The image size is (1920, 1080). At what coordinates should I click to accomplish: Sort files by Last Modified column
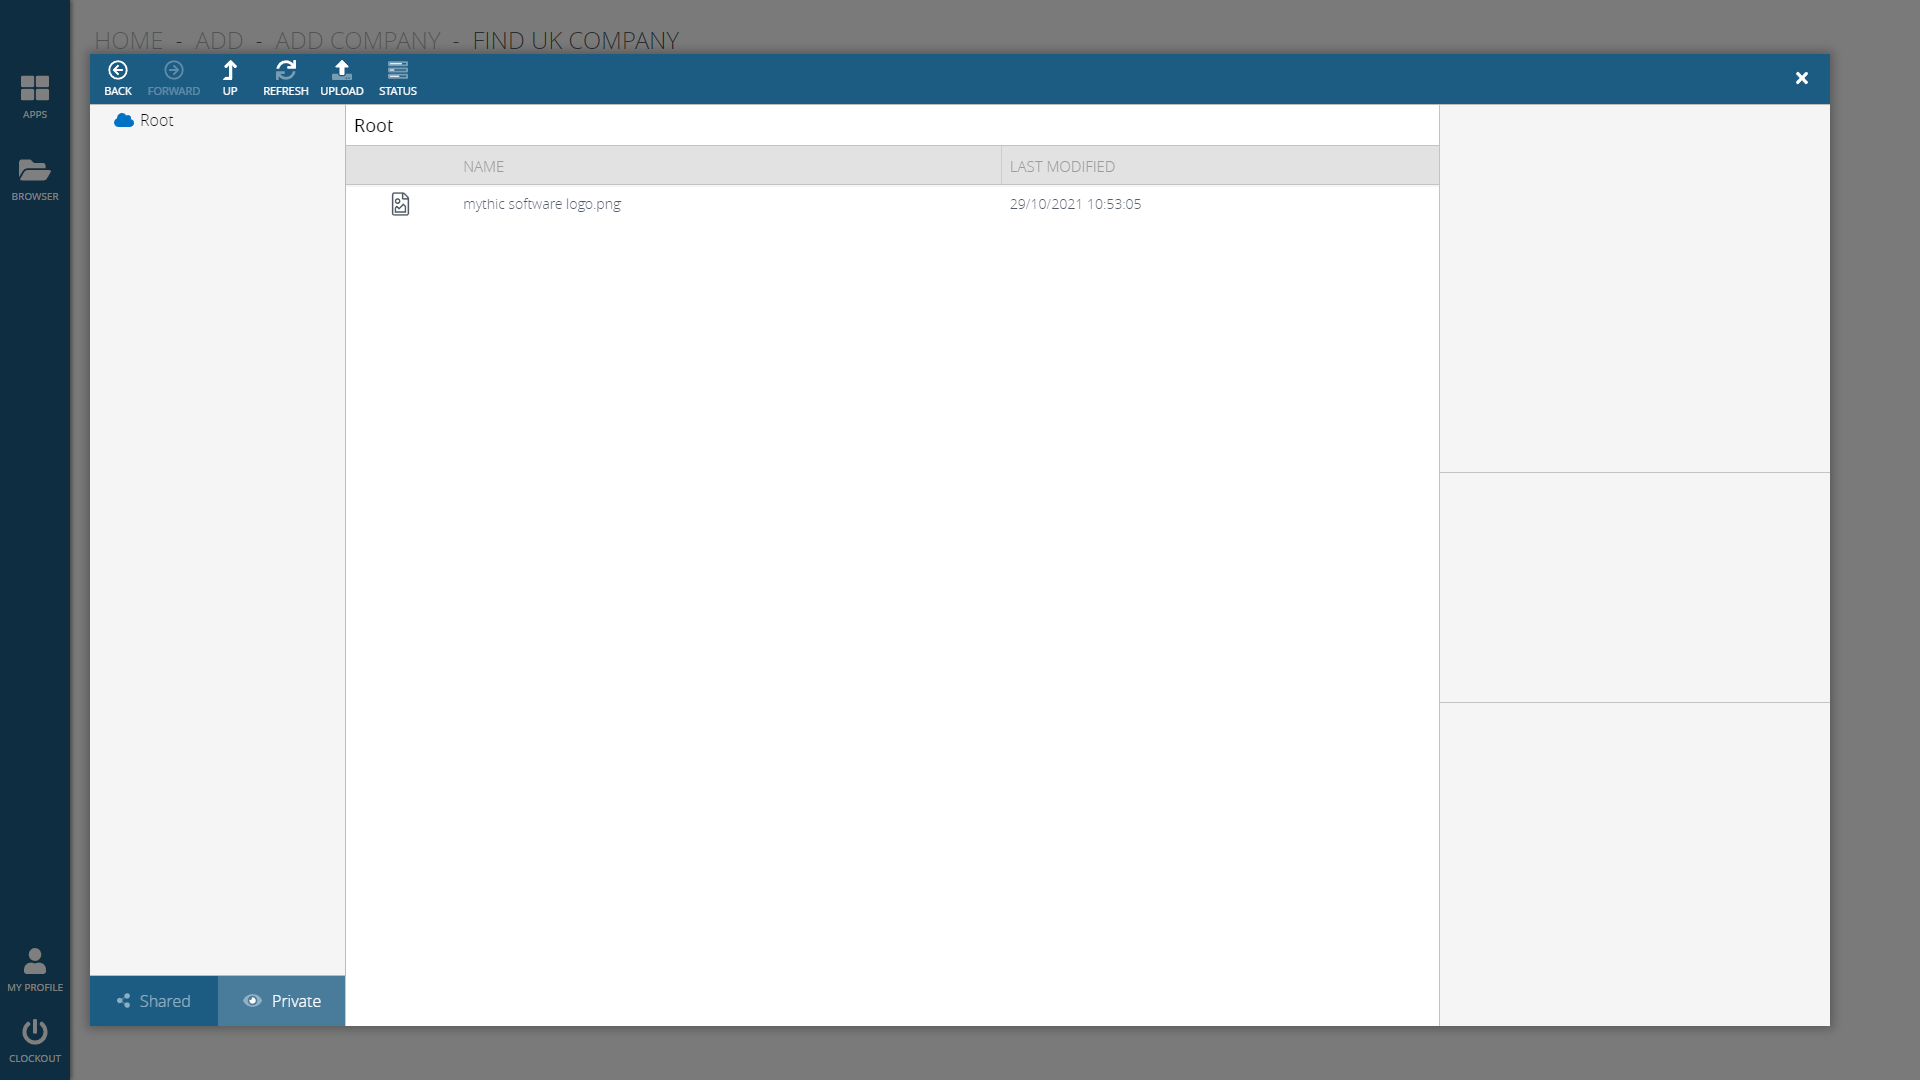(x=1062, y=166)
